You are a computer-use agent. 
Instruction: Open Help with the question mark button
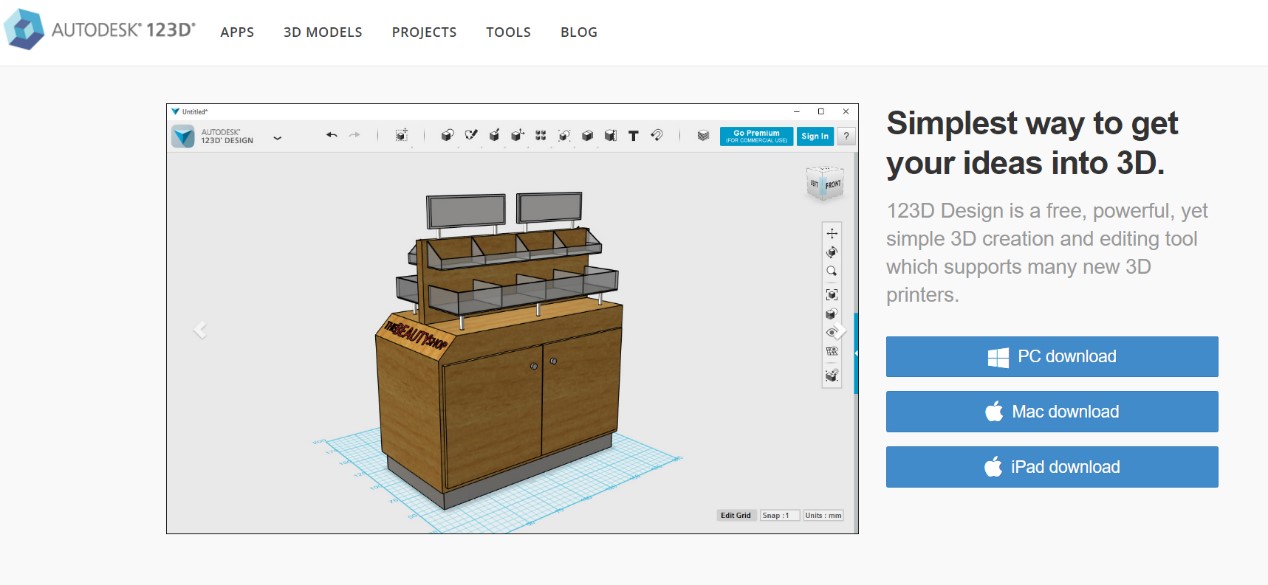click(846, 136)
